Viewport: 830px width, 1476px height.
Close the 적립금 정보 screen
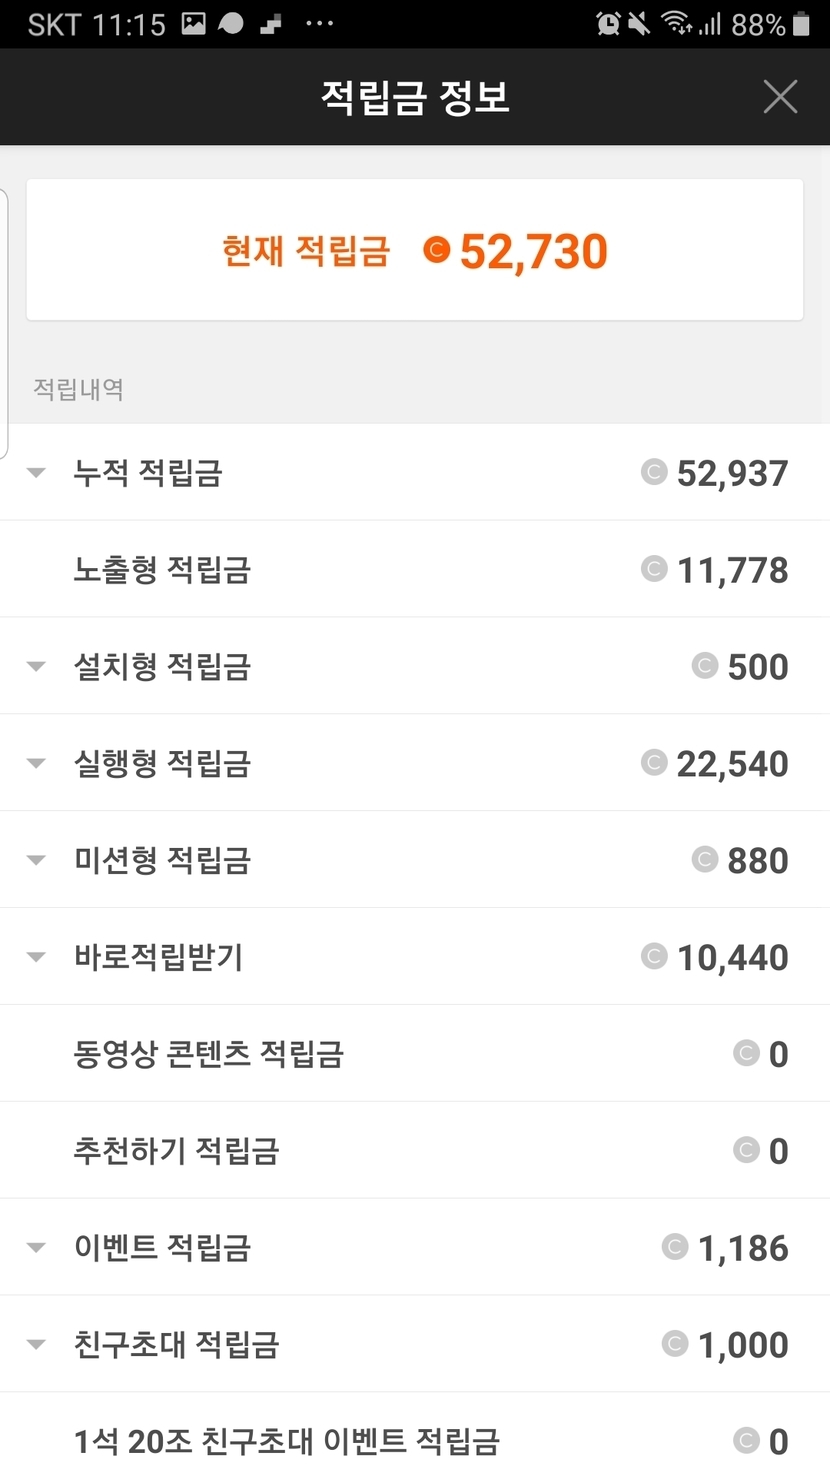coord(780,97)
